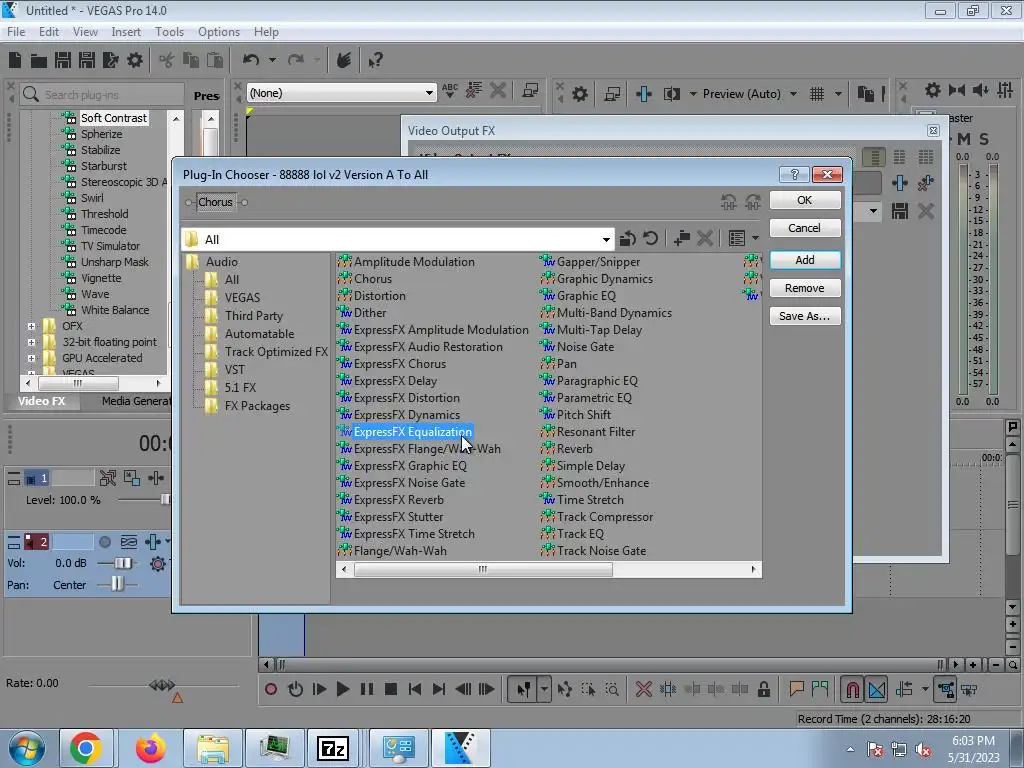Expand the OFX folder in Video FX tree
Viewport: 1024px width, 768px height.
pos(31,326)
